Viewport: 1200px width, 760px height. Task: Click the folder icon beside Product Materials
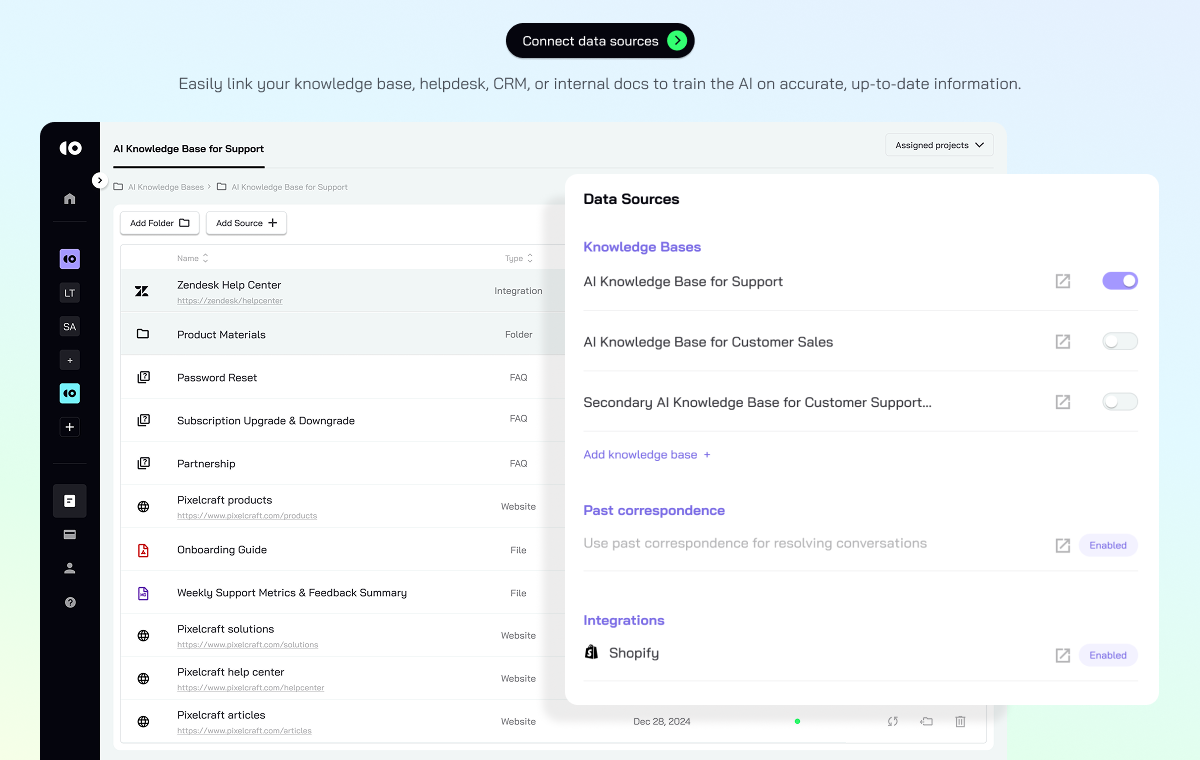pos(143,334)
